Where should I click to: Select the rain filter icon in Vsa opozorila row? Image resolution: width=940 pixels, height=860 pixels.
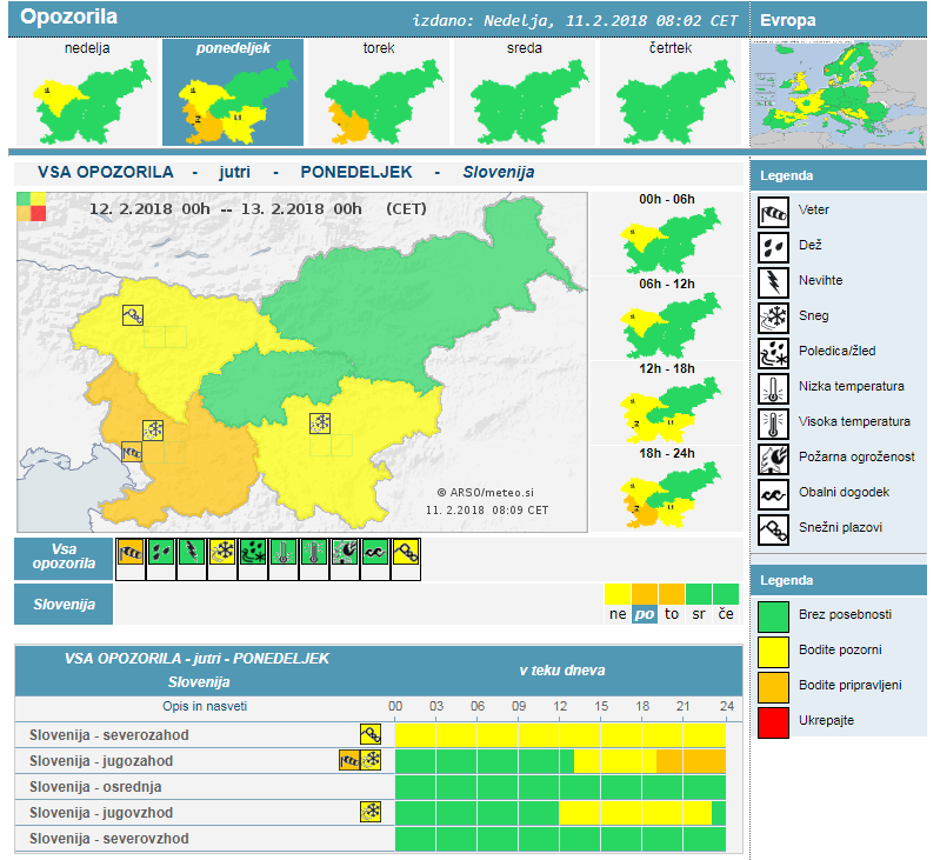161,553
